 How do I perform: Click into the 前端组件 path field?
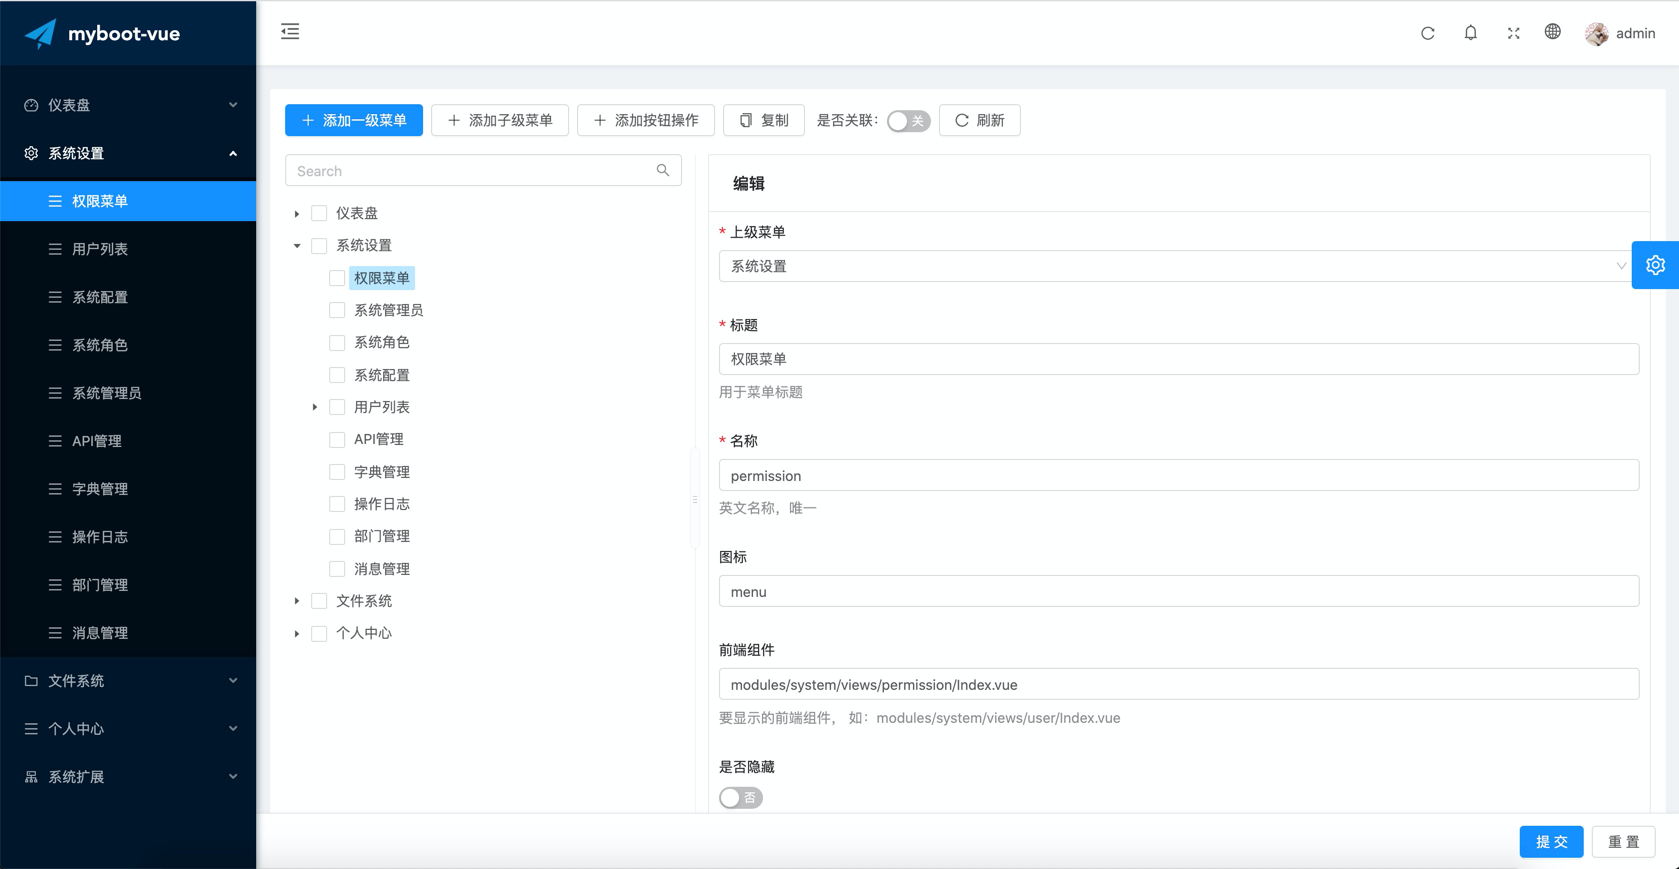[x=1179, y=685]
